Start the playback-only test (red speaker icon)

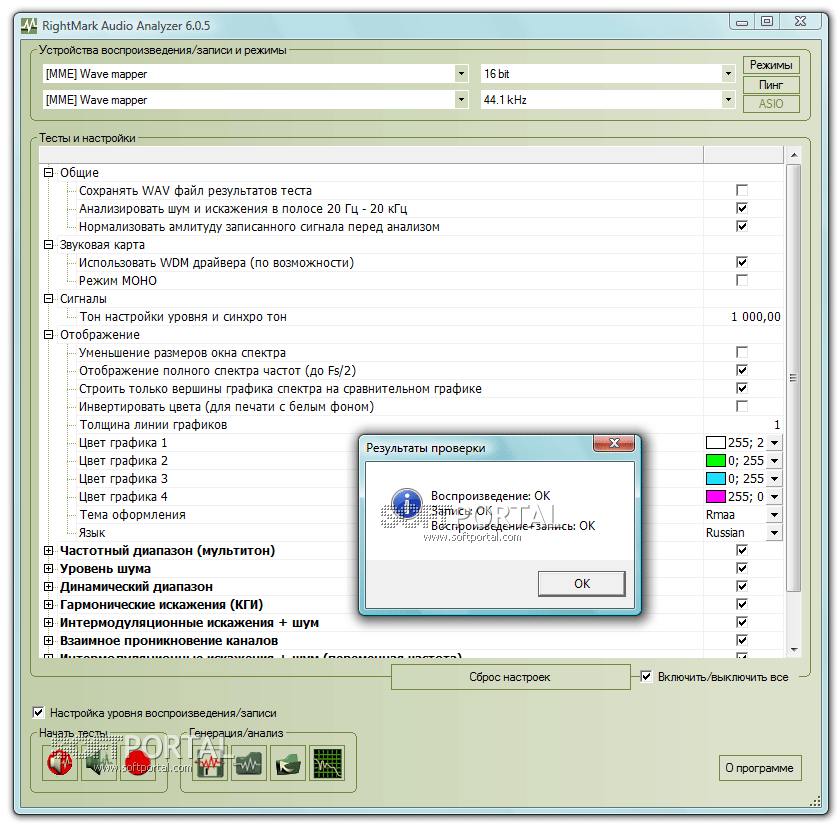click(x=60, y=763)
